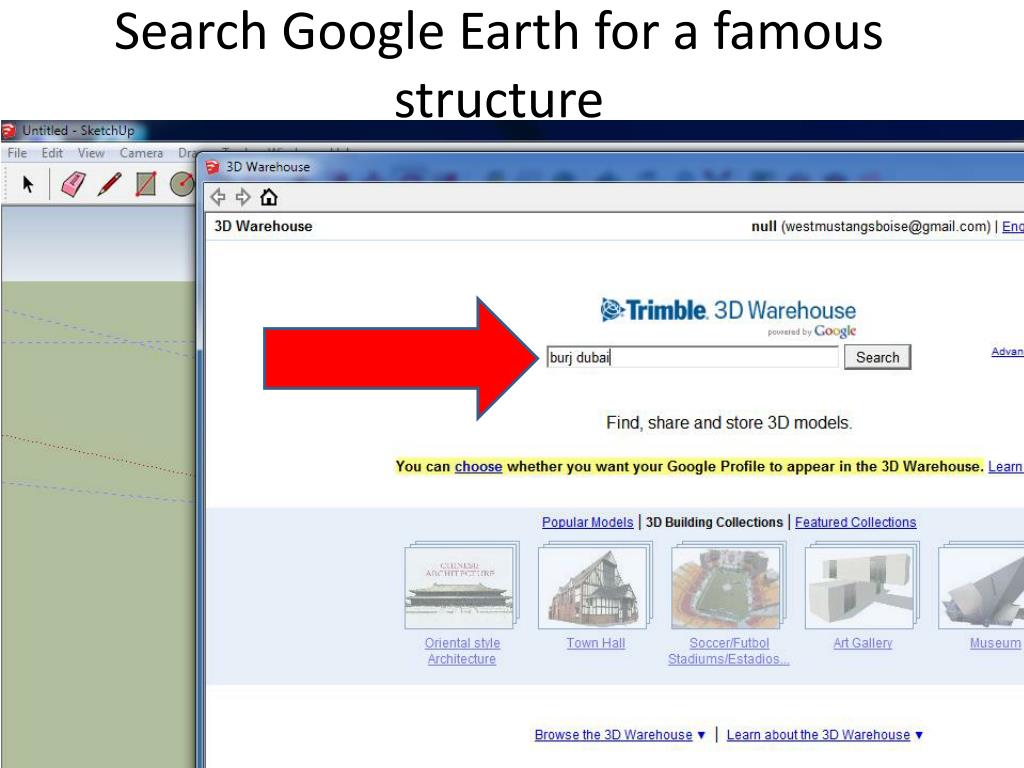Expand Browse the 3D Warehouse dropdown
The height and width of the screenshot is (768, 1024).
[620, 735]
